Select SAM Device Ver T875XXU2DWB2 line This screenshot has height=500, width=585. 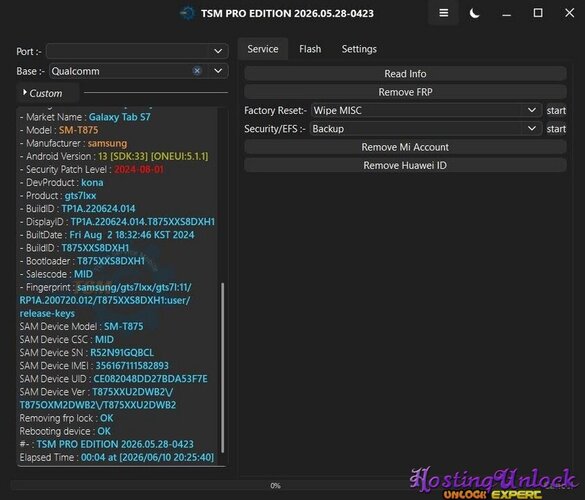tap(96, 392)
